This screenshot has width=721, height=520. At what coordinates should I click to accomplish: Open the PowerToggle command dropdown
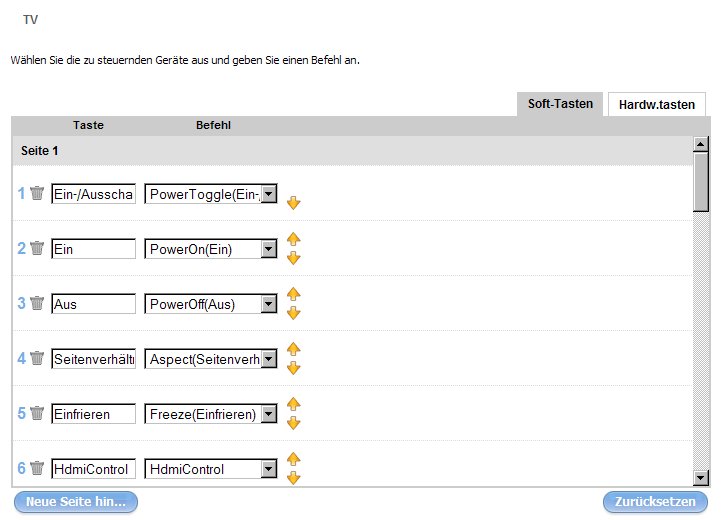point(268,194)
